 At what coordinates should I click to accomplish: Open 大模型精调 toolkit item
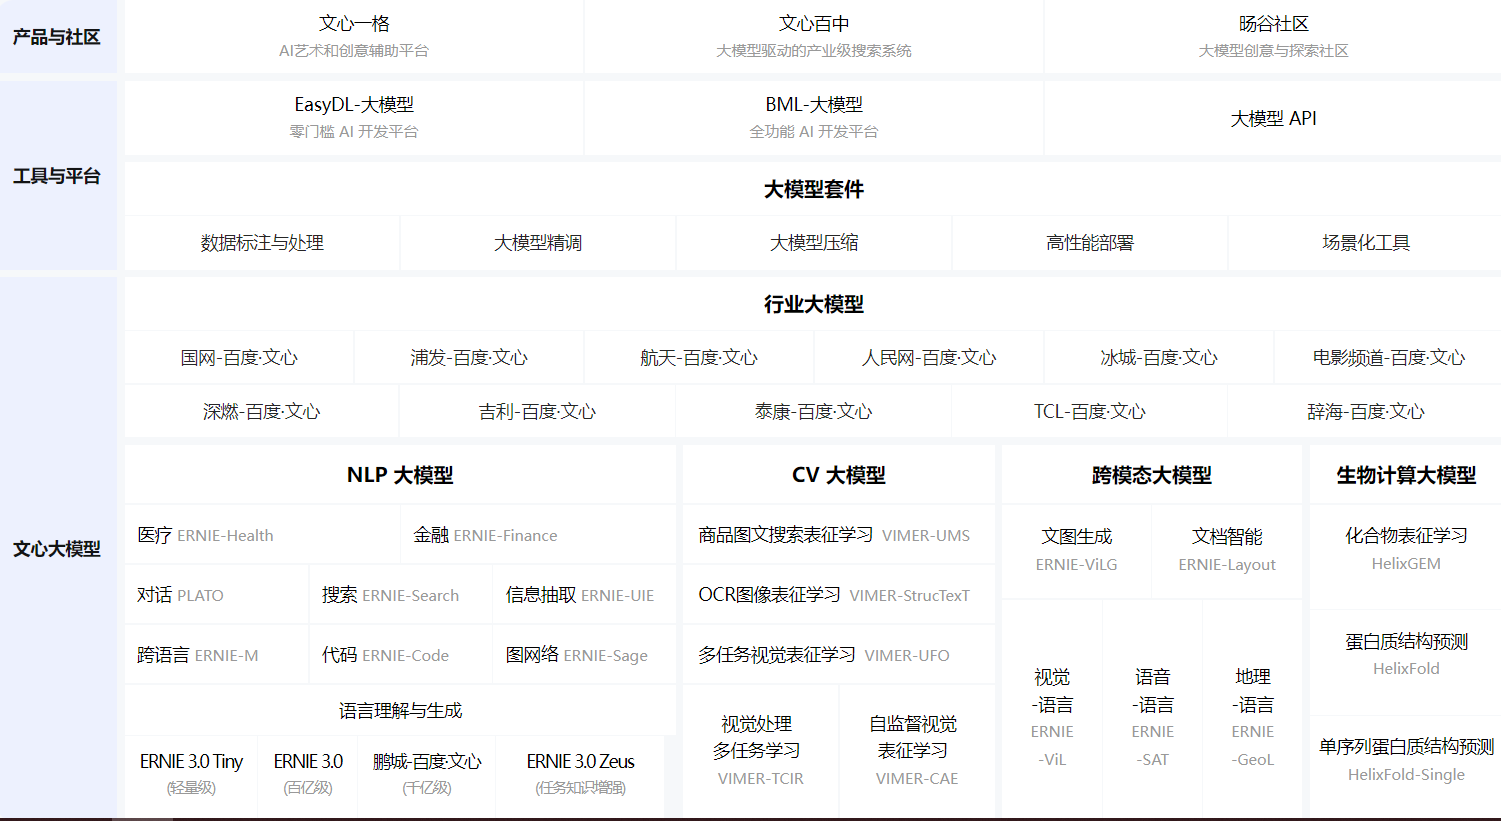[538, 243]
